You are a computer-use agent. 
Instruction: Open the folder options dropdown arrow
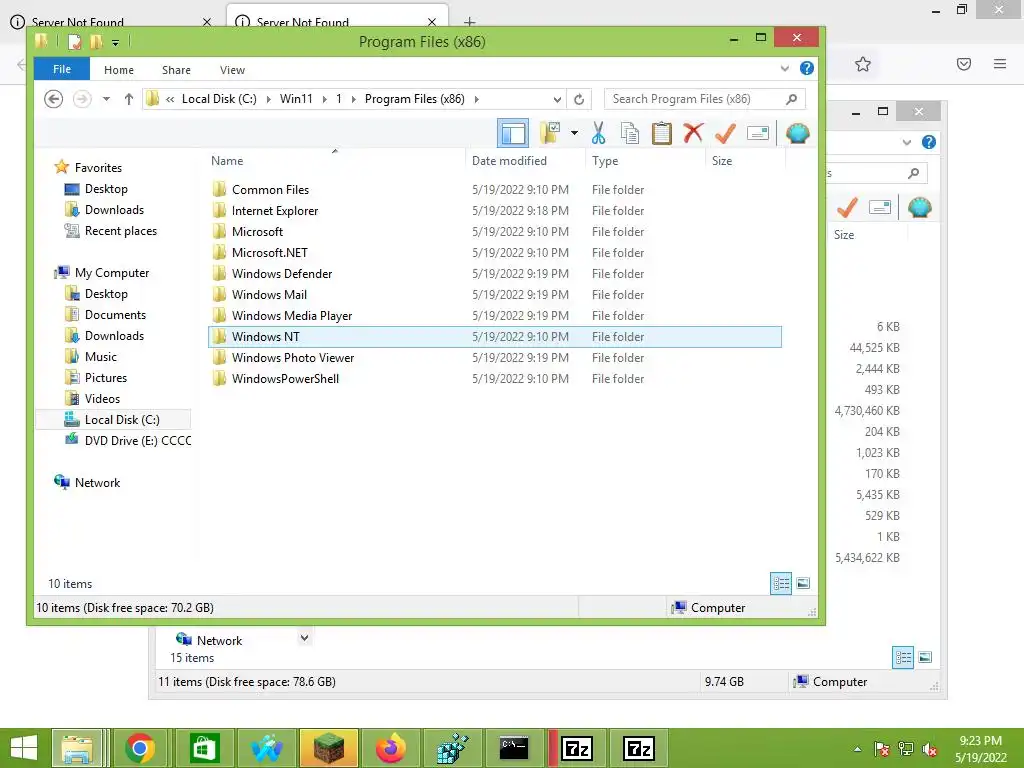[574, 133]
